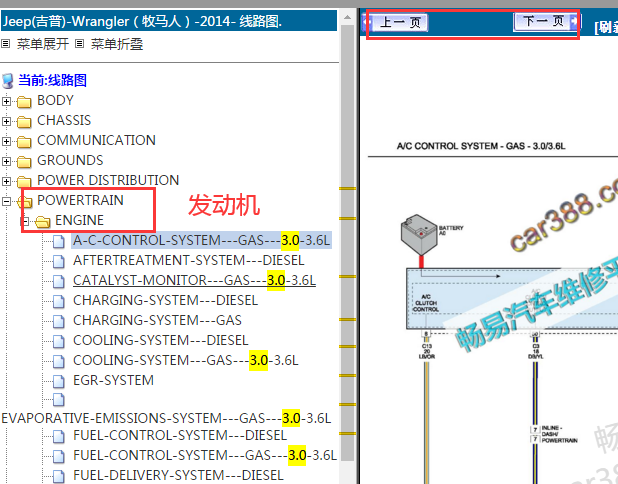Open CATALYST-MONITOR---GAS---3.0-3.6L diagram
Image resolution: width=618 pixels, height=484 pixels.
[194, 280]
